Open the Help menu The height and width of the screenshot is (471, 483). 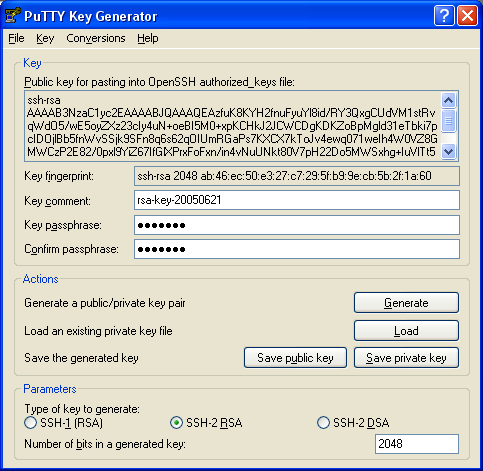coord(148,38)
